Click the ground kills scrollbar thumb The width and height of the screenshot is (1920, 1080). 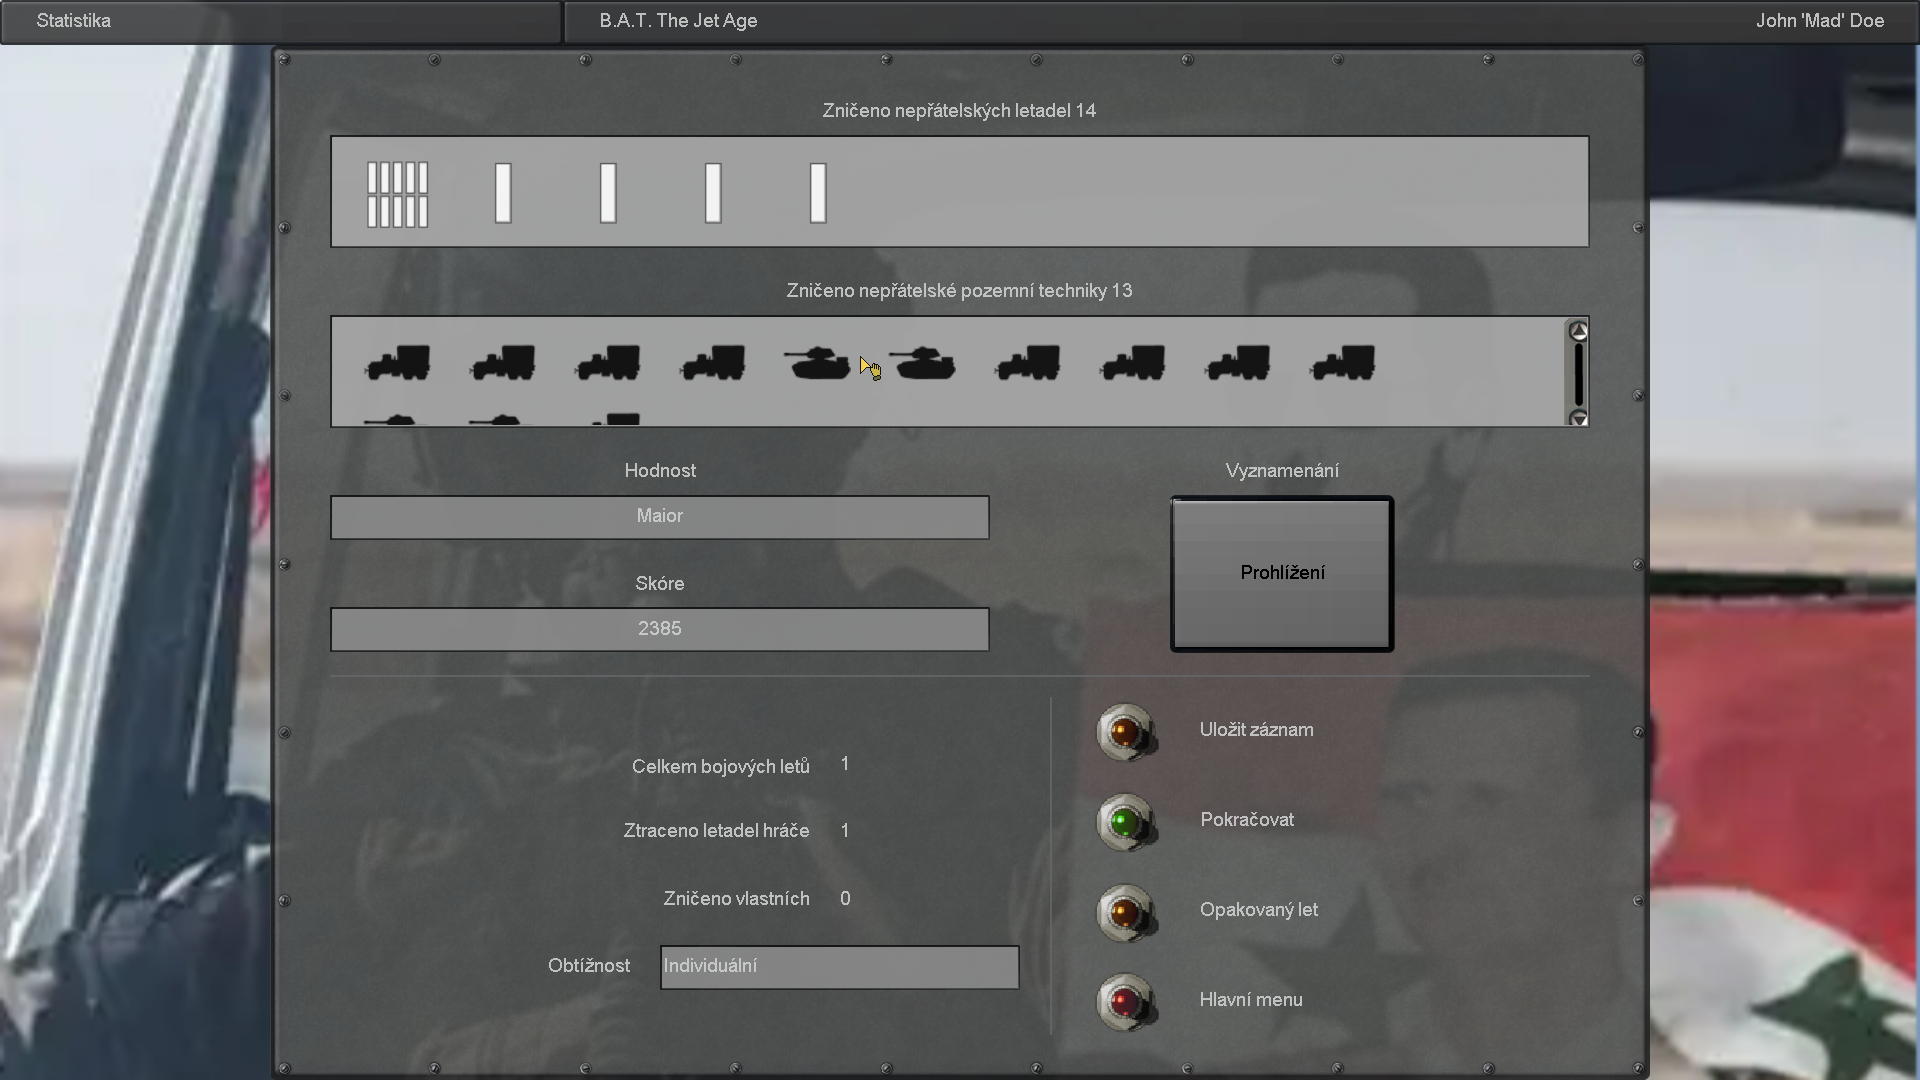[1578, 375]
